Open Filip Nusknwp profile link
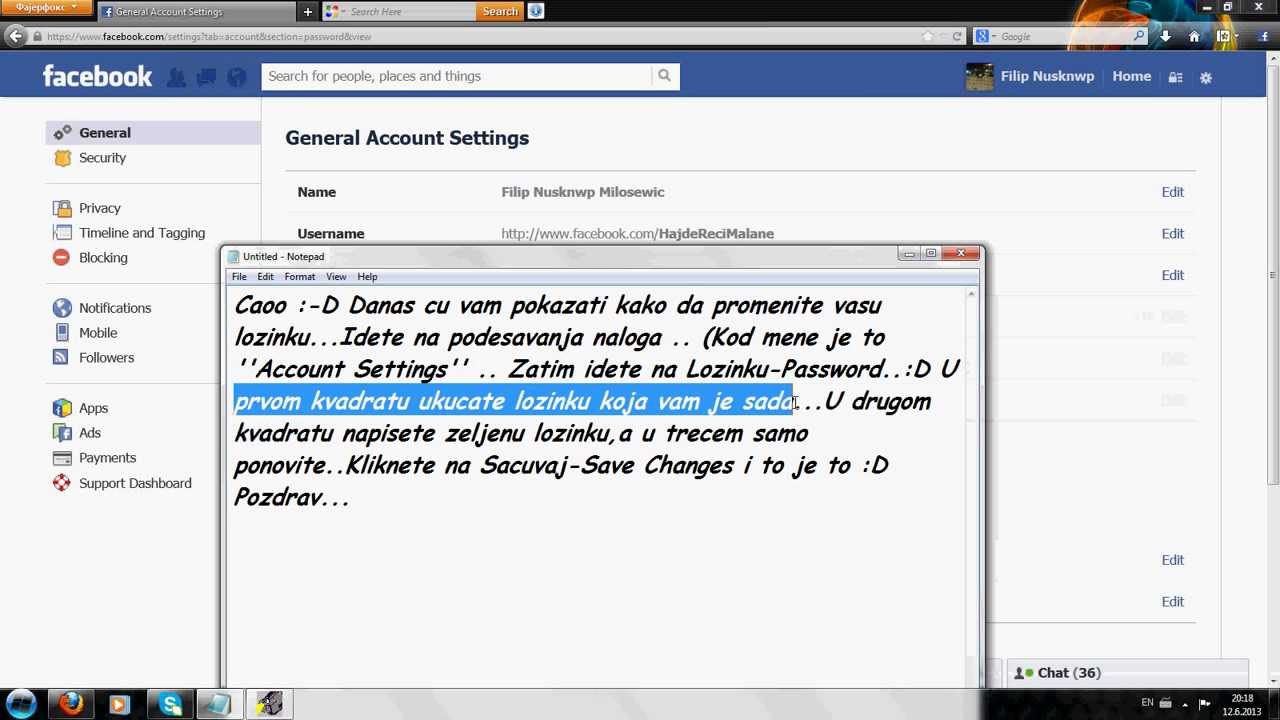 (1047, 76)
